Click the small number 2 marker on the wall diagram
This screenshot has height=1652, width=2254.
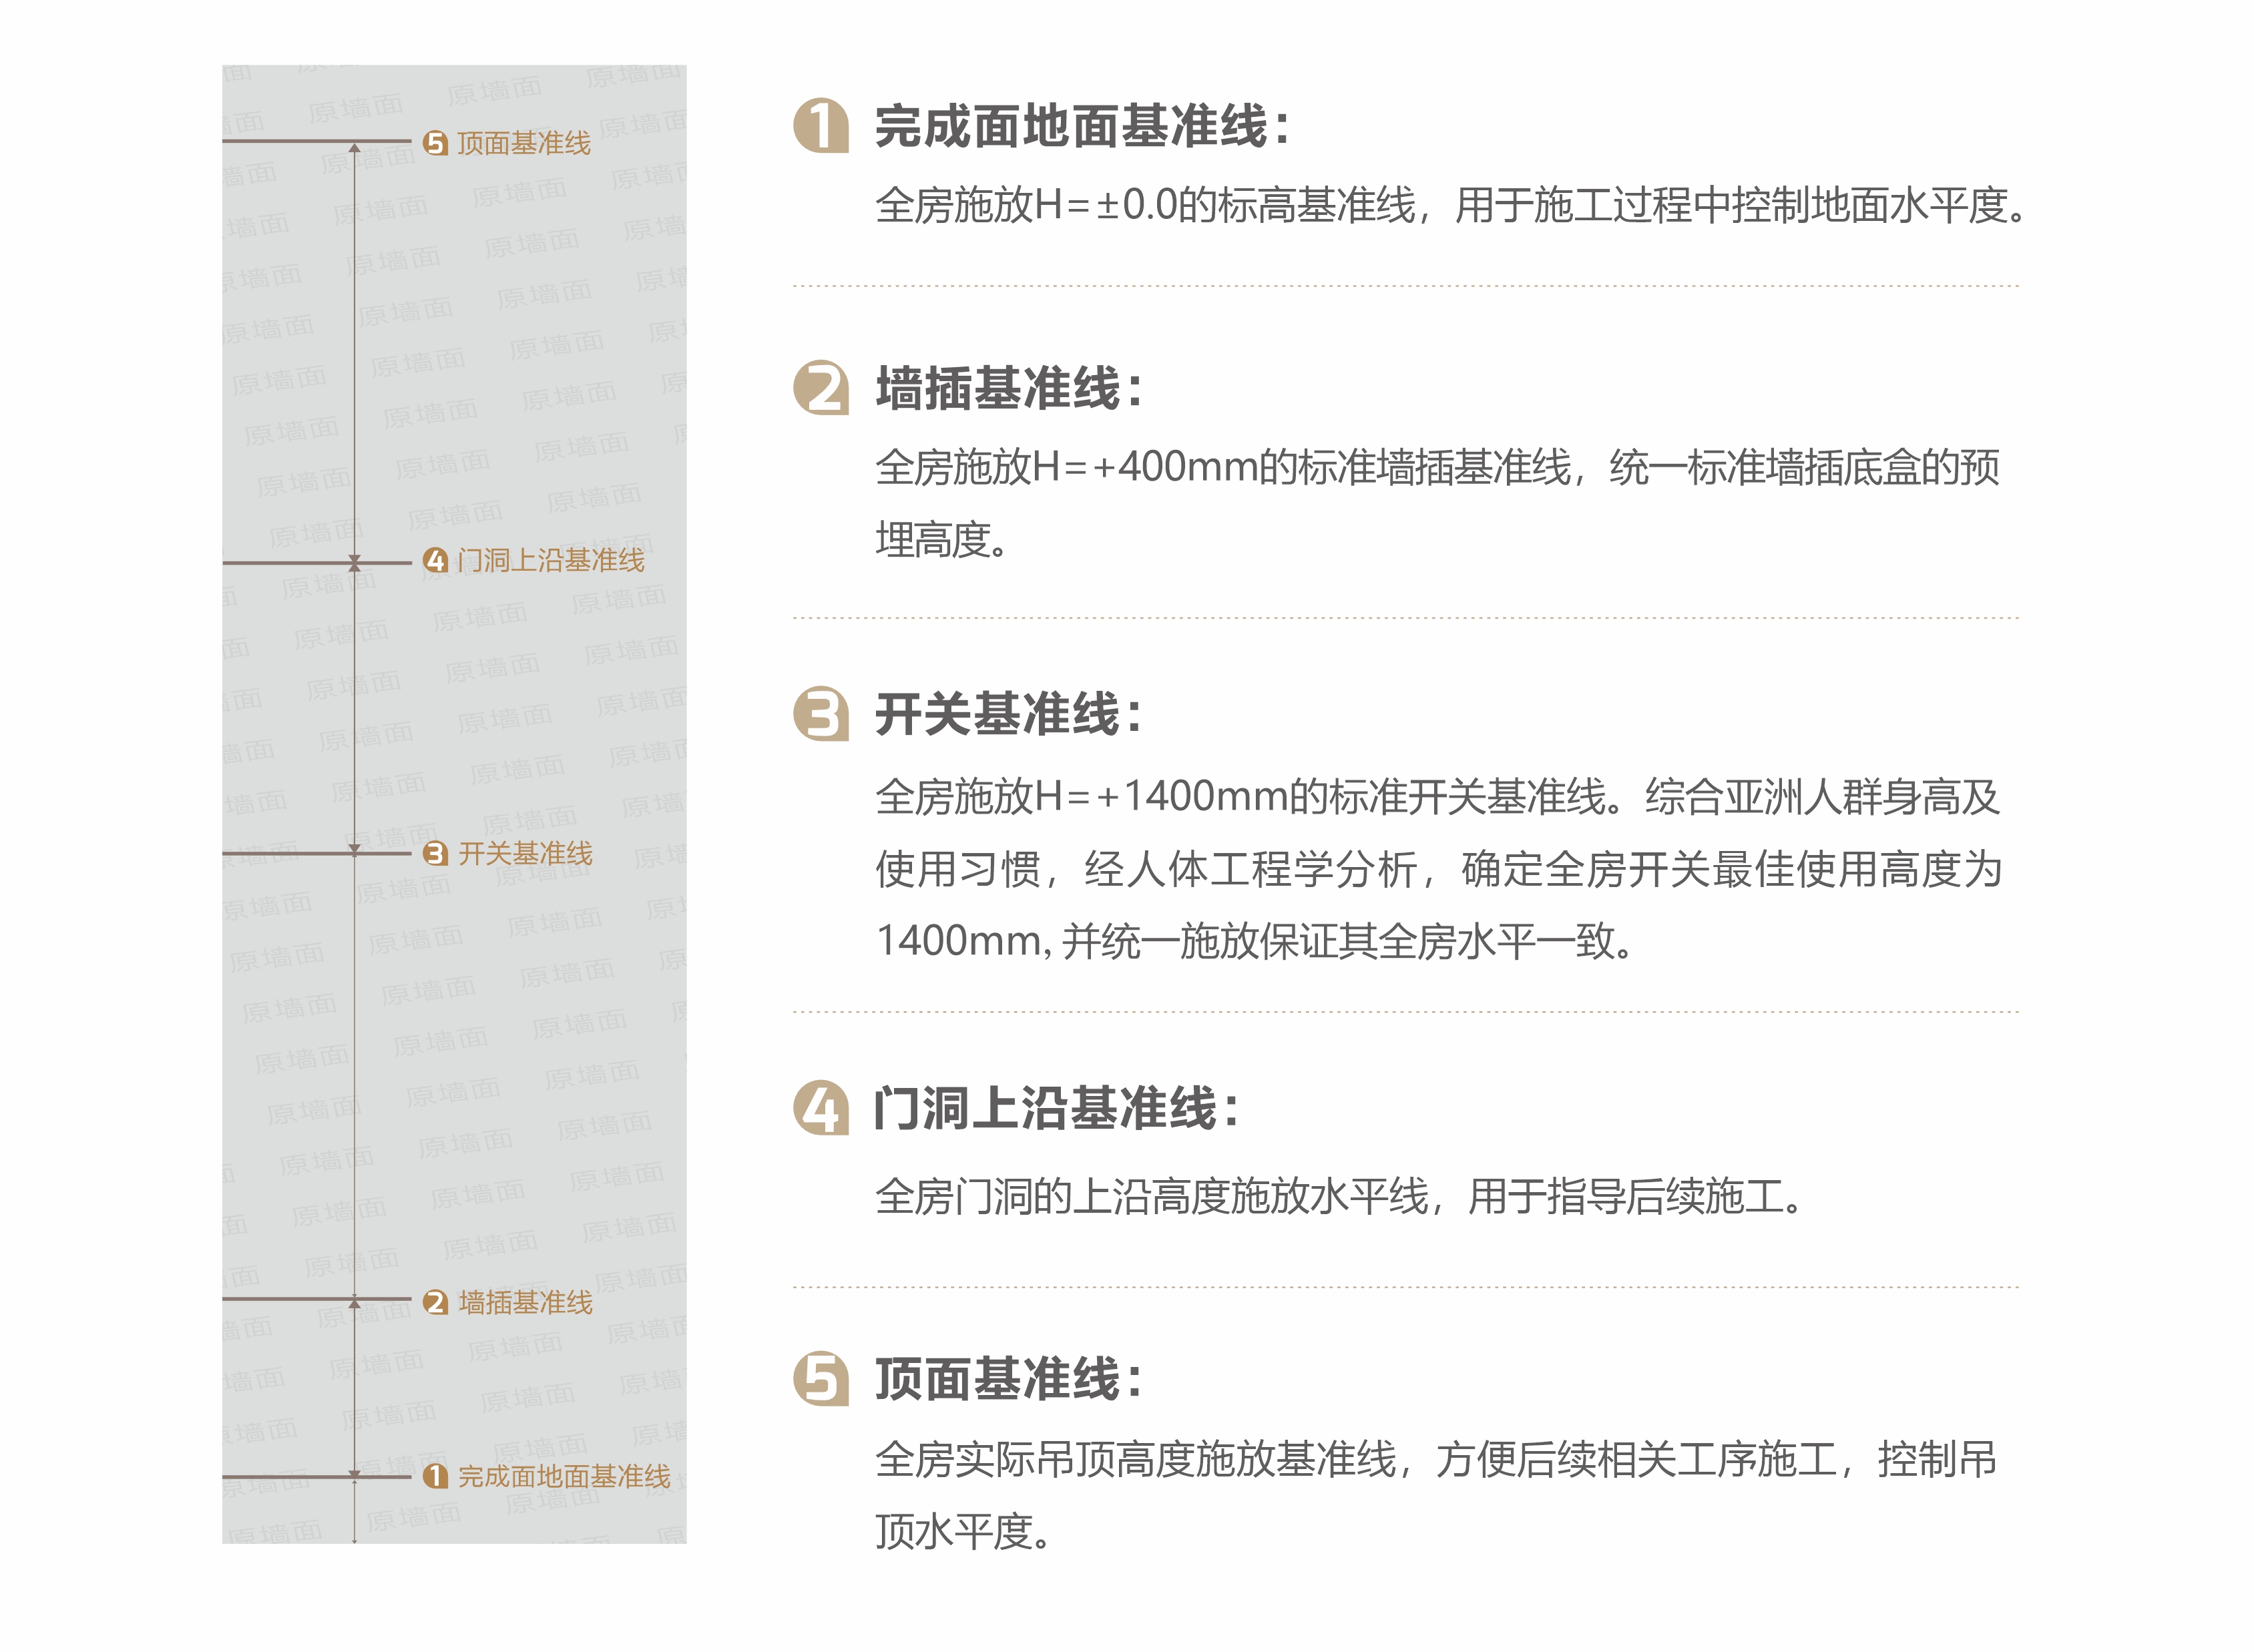click(x=435, y=1302)
